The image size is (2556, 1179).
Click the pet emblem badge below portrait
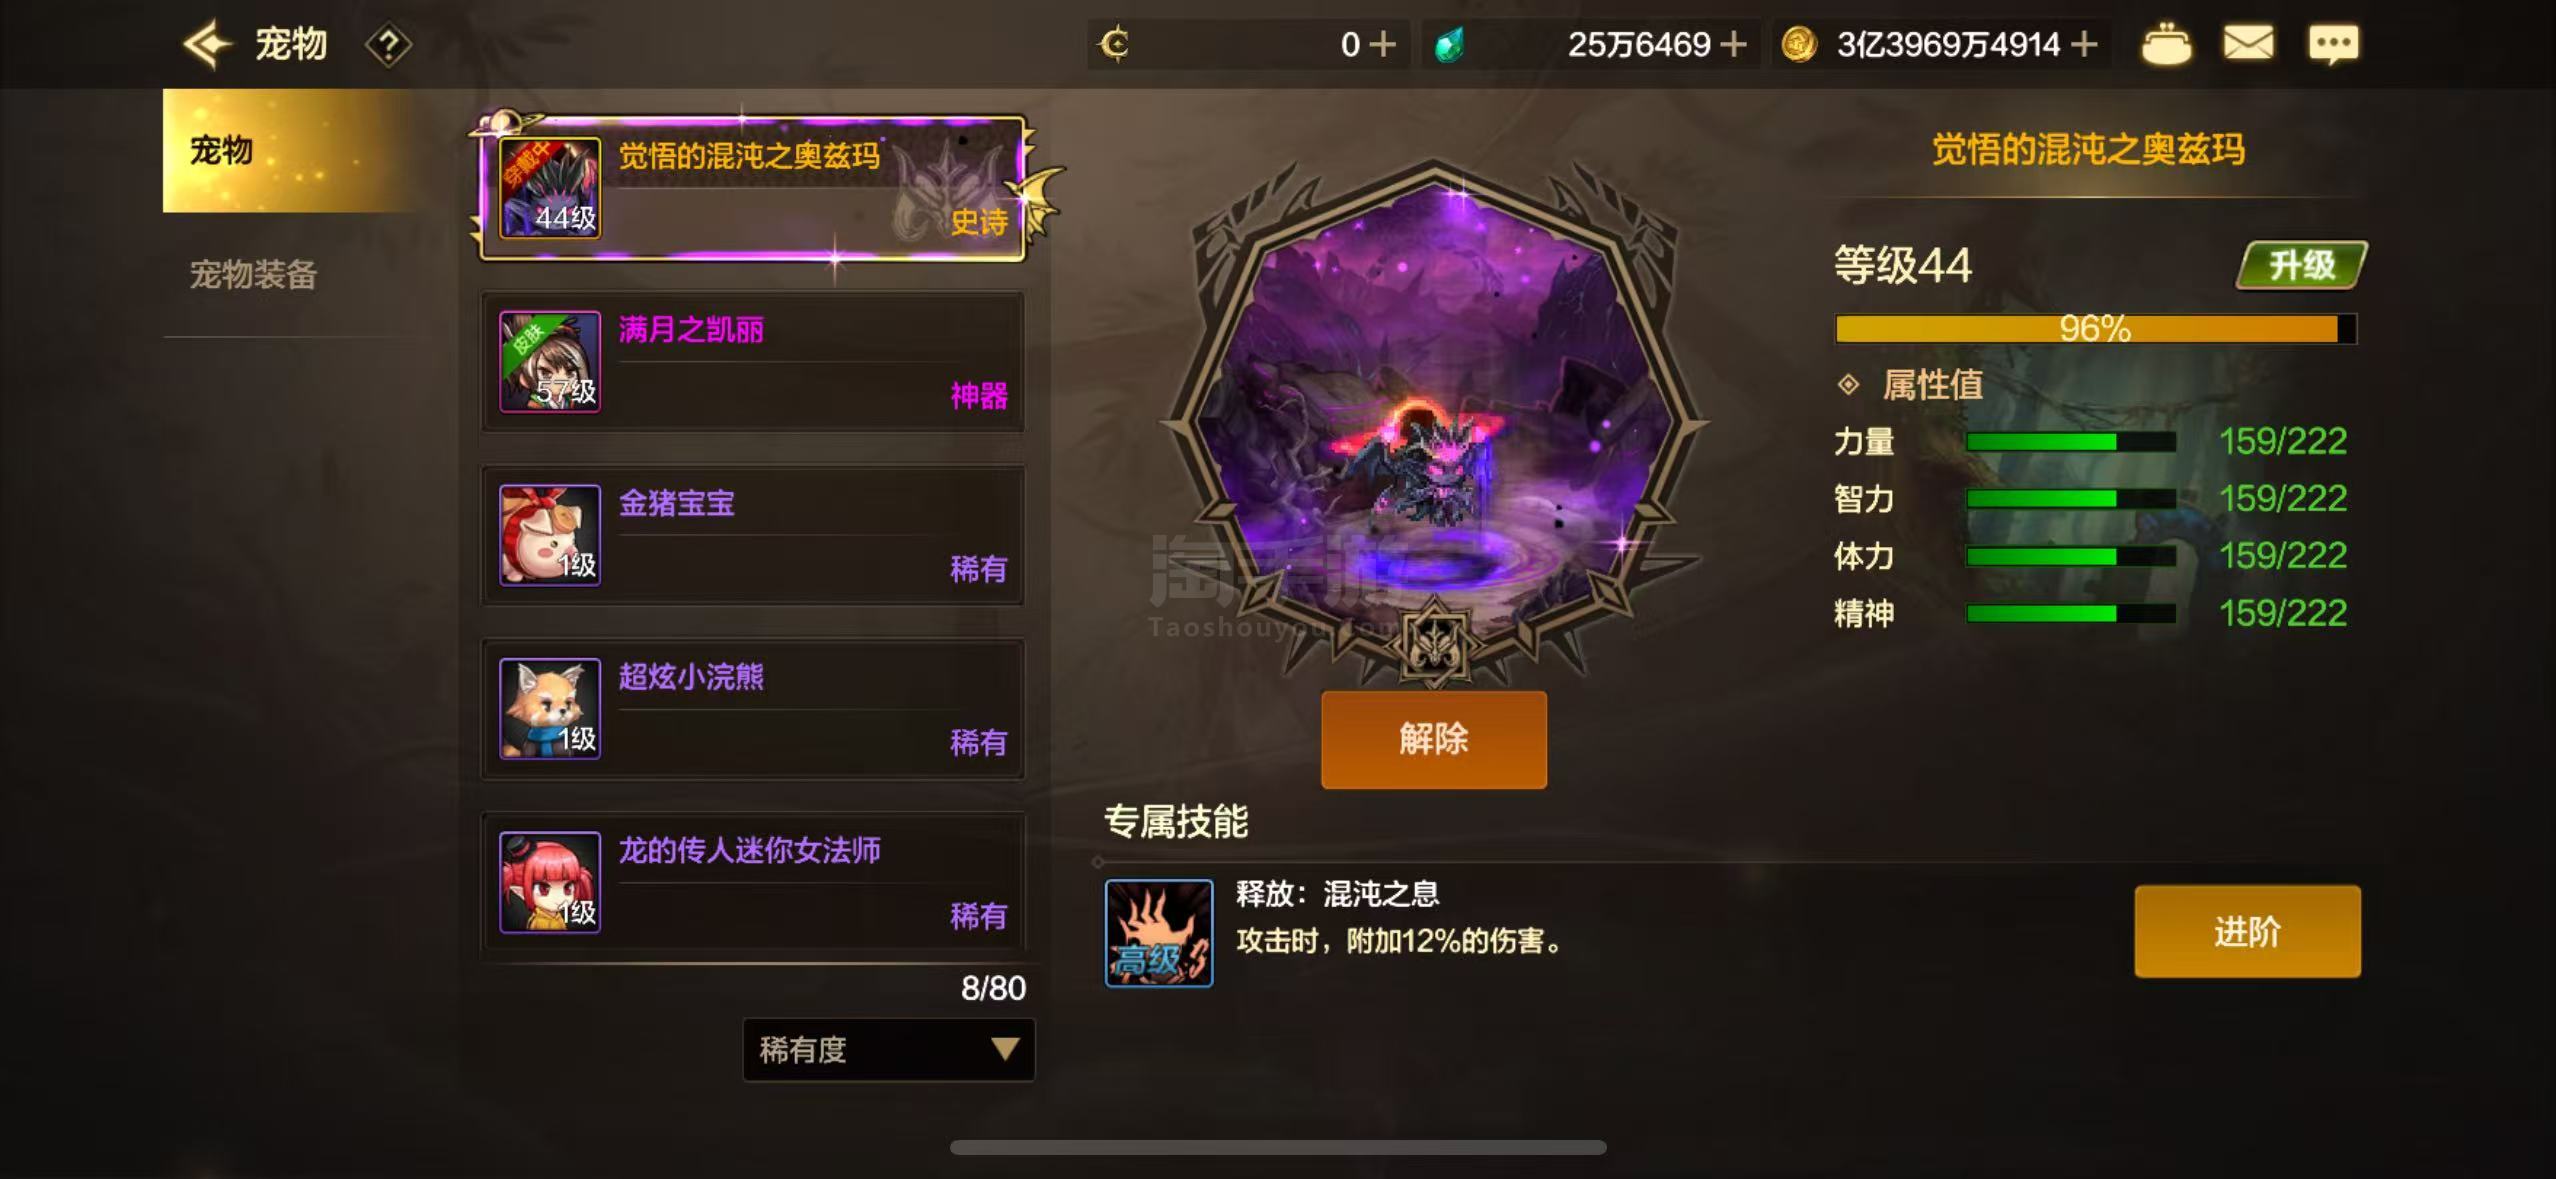[1434, 643]
